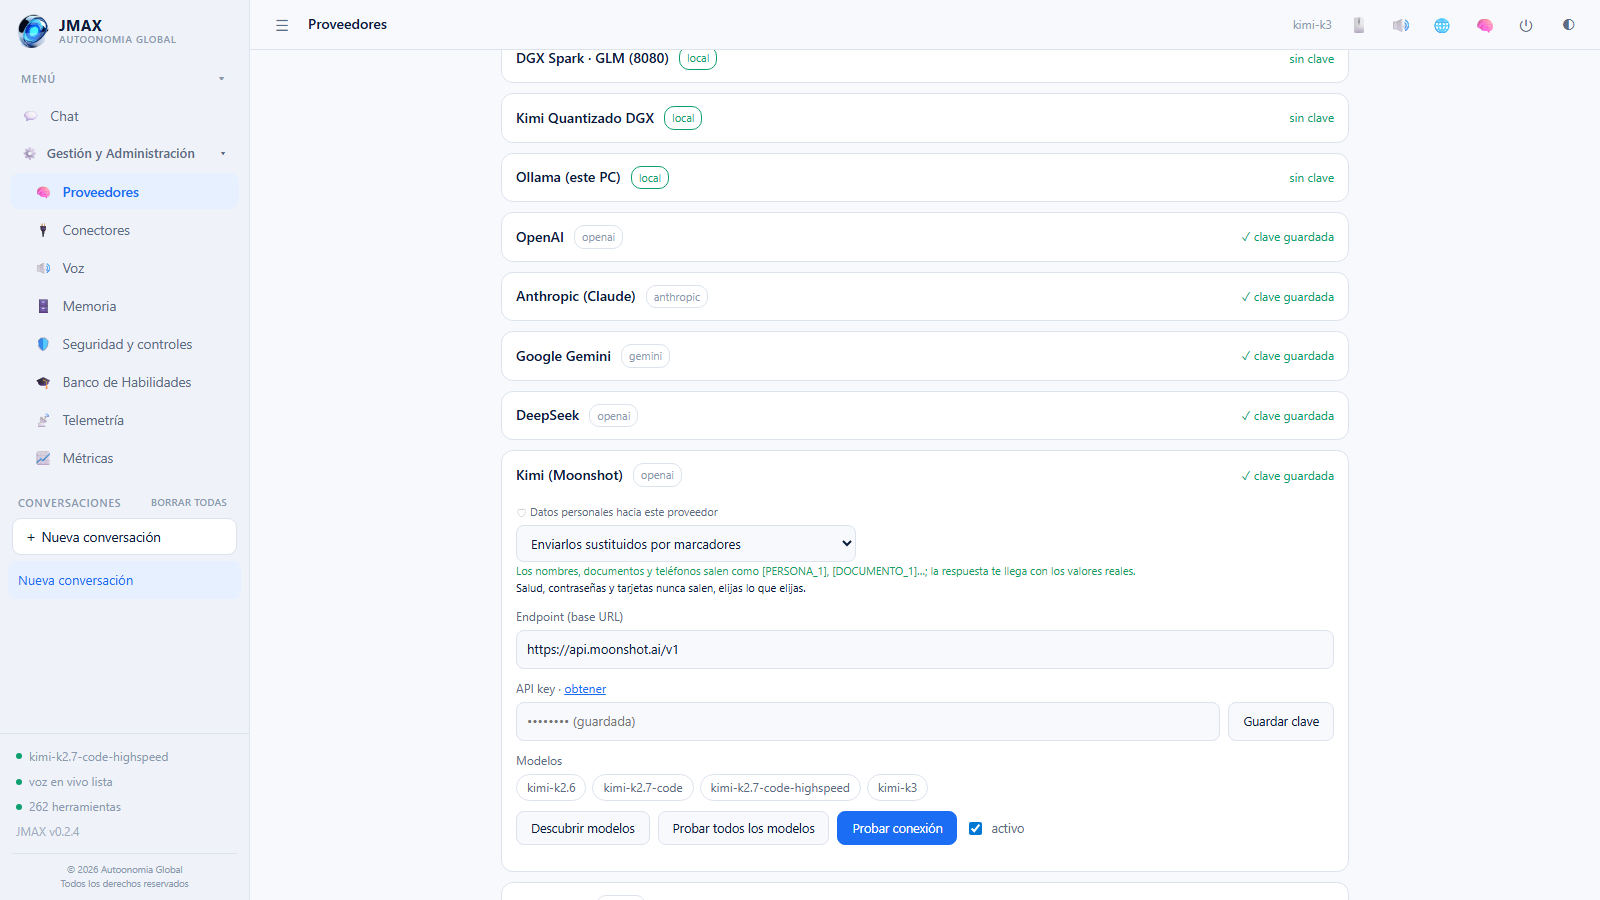1600x900 pixels.
Task: Follow the obtener API key link
Action: pos(585,689)
